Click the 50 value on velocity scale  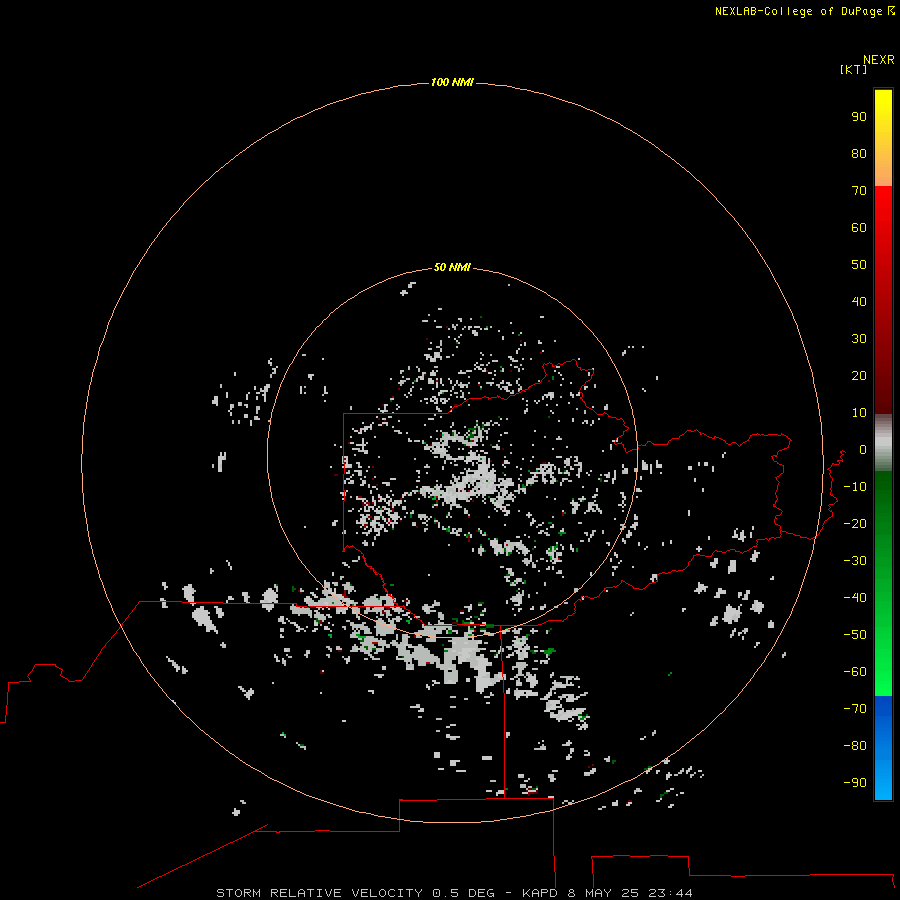pyautogui.click(x=859, y=265)
